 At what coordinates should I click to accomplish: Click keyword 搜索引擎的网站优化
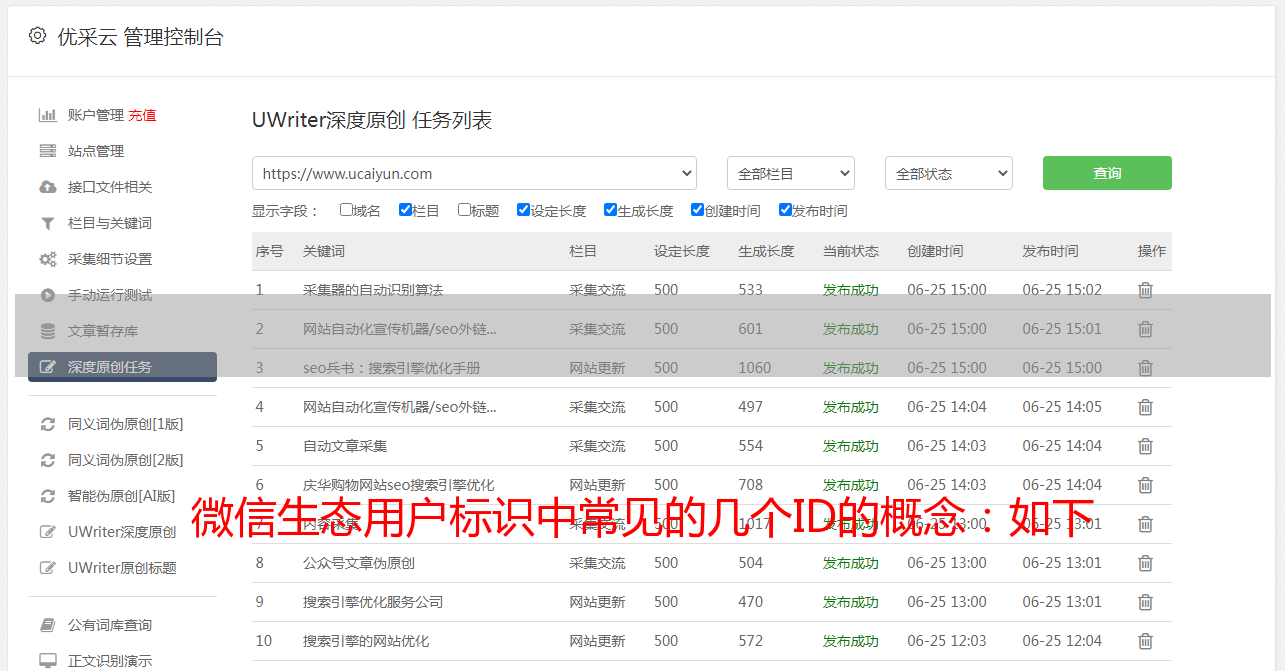click(x=366, y=641)
